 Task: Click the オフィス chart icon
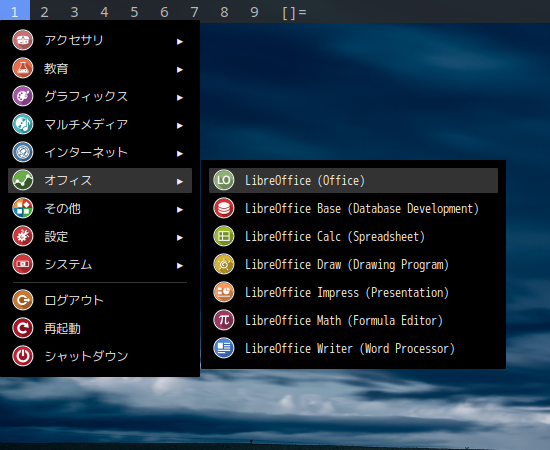pyautogui.click(x=23, y=180)
